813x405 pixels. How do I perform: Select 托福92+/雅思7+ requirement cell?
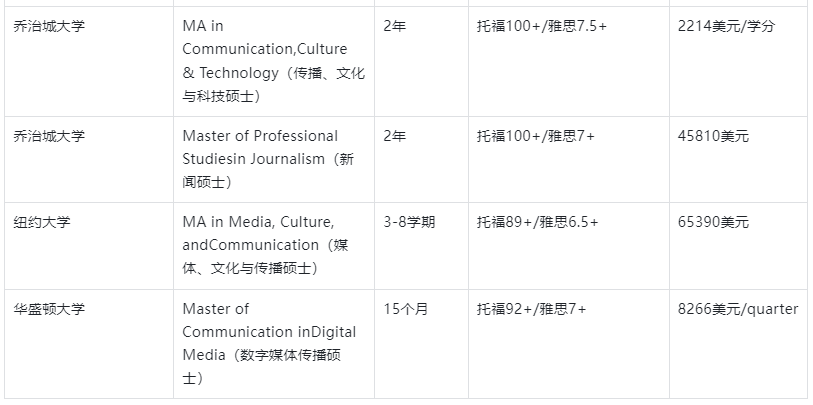click(532, 309)
